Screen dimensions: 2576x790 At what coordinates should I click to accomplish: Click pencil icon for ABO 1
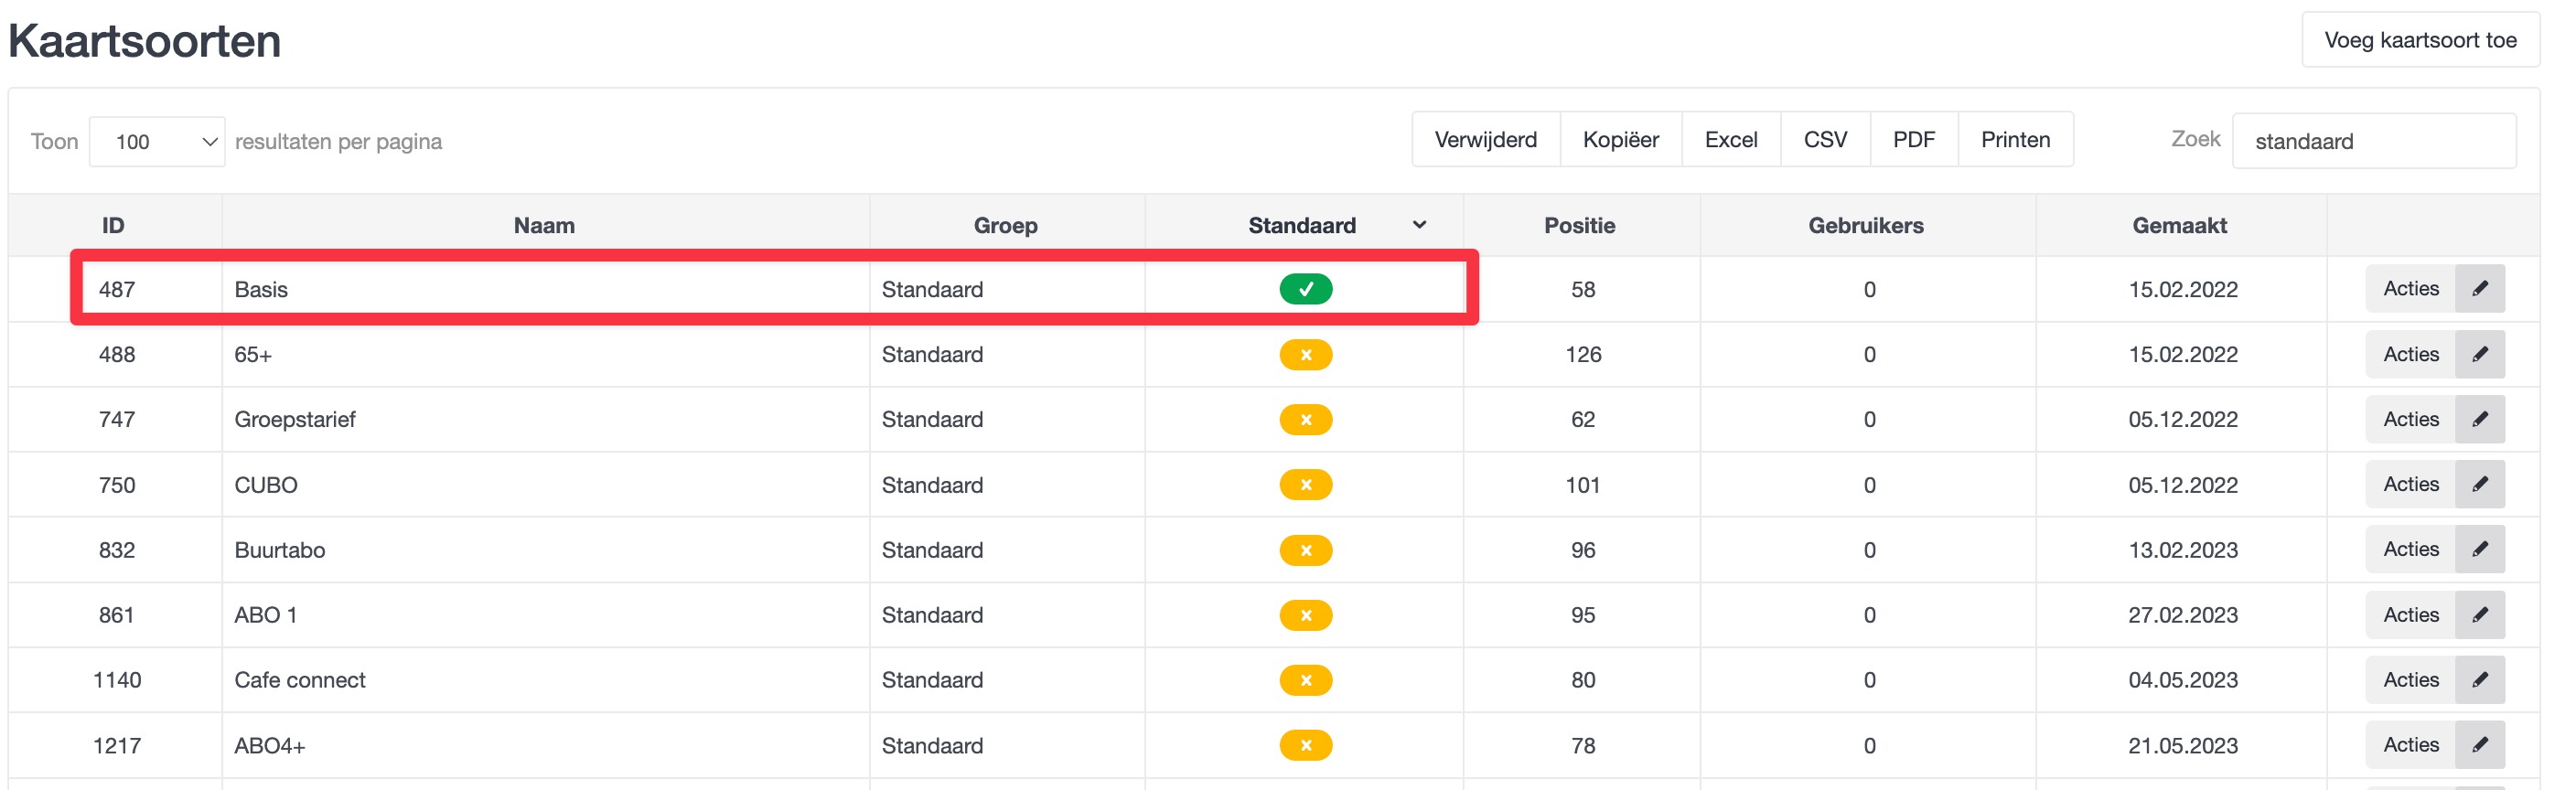click(x=2479, y=615)
